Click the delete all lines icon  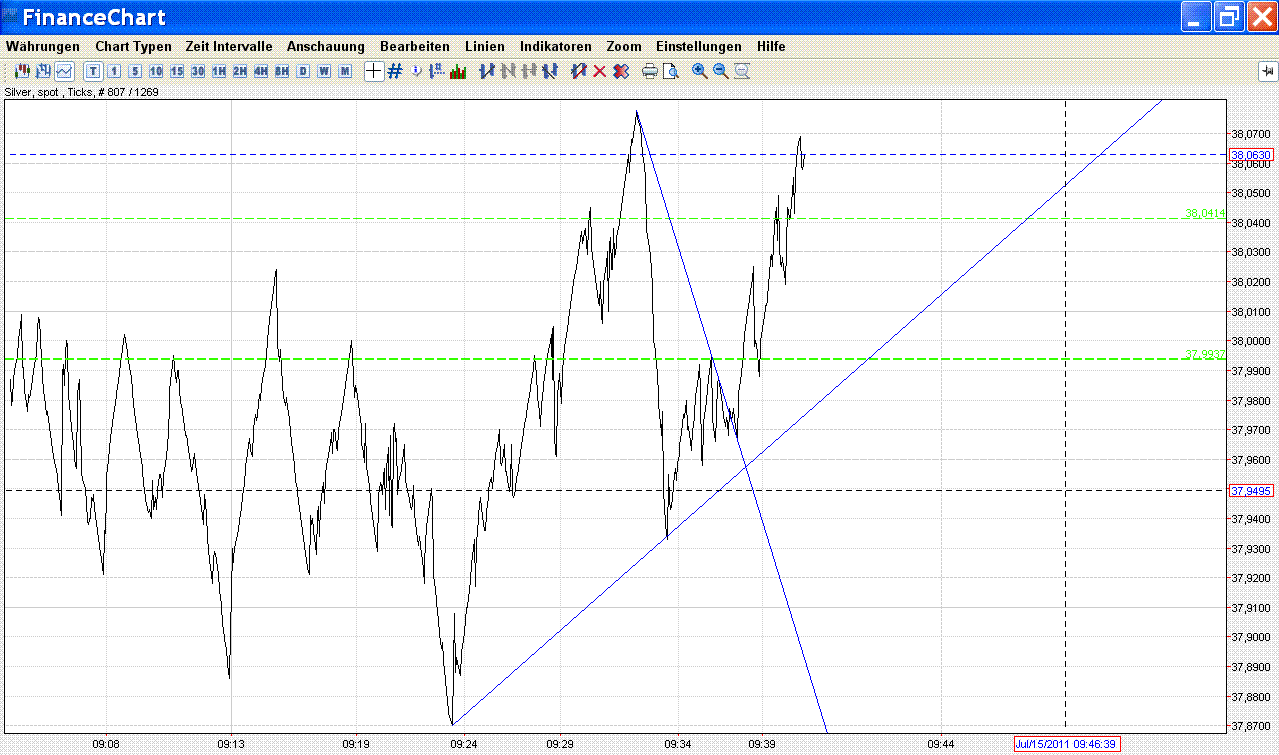621,71
